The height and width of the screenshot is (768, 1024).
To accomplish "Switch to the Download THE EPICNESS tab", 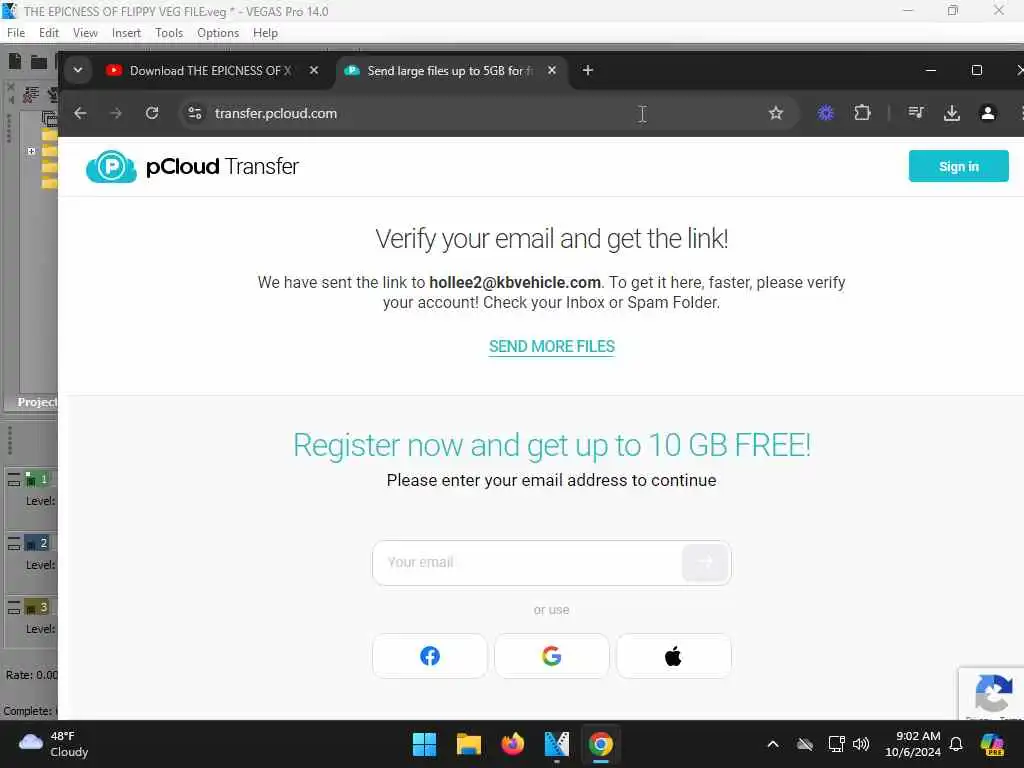I will pyautogui.click(x=208, y=71).
